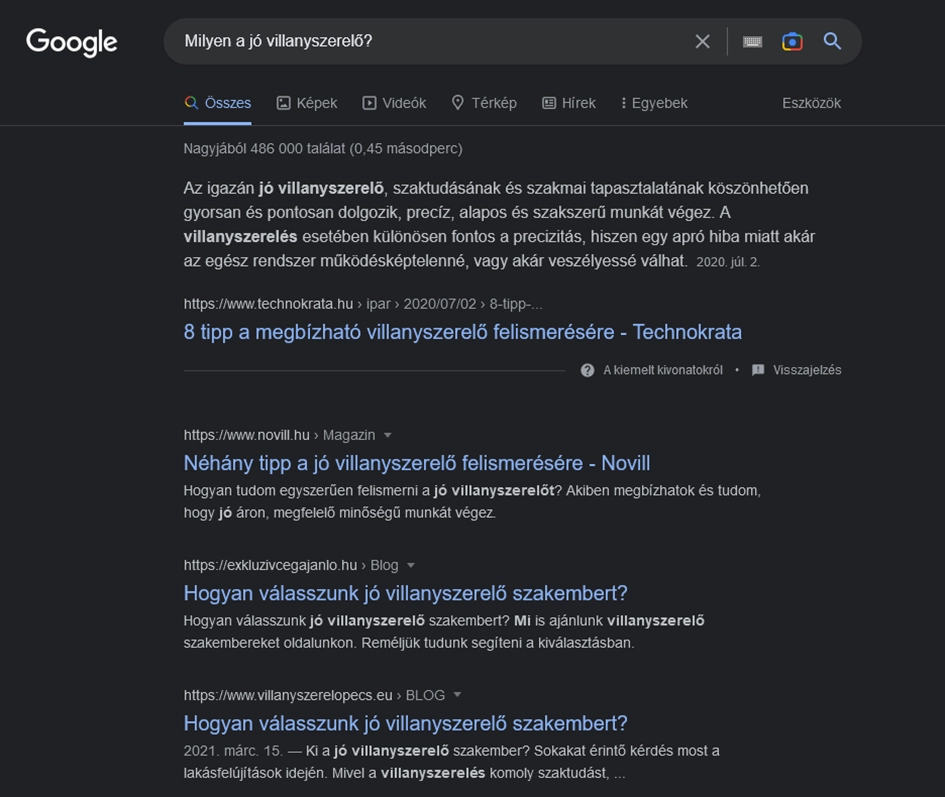Click the 'https://www.novill.hu › Magazin' URL text
This screenshot has width=945, height=797.
[280, 435]
